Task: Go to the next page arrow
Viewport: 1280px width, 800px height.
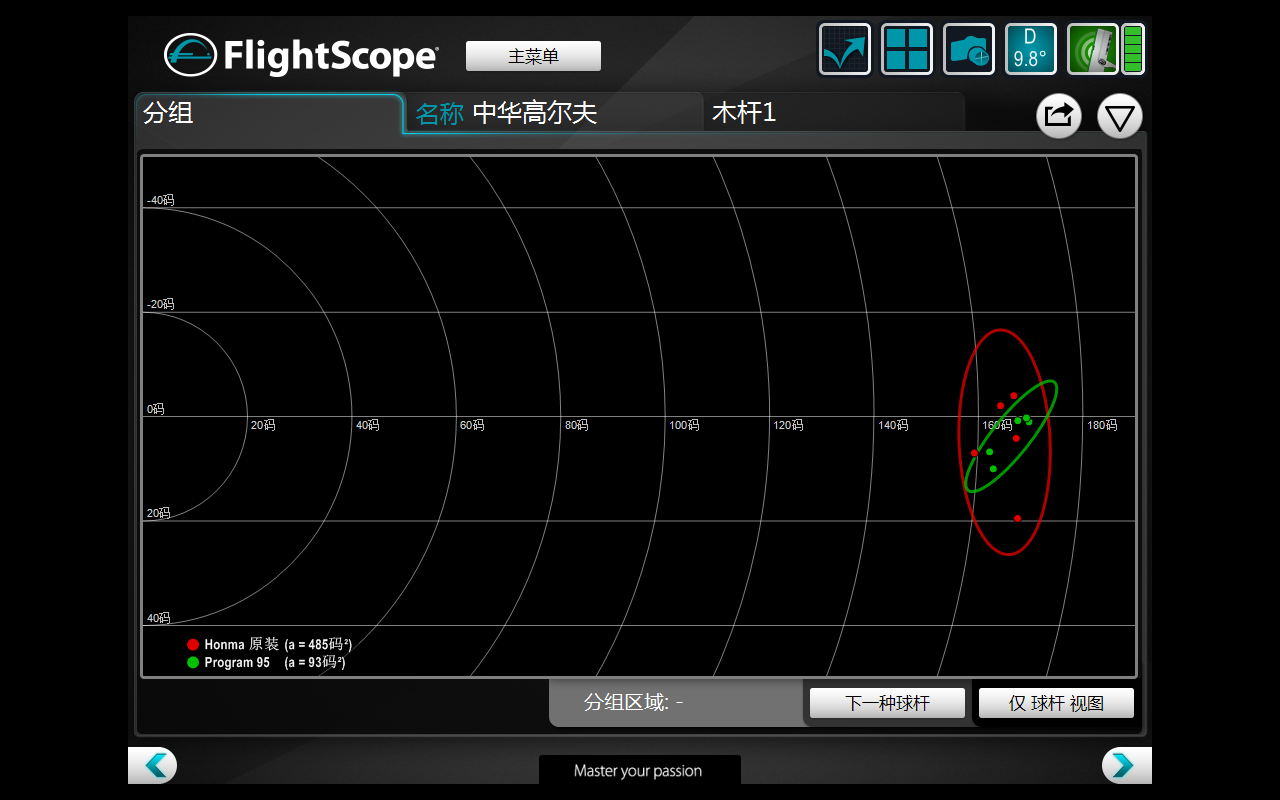Action: coord(1126,765)
